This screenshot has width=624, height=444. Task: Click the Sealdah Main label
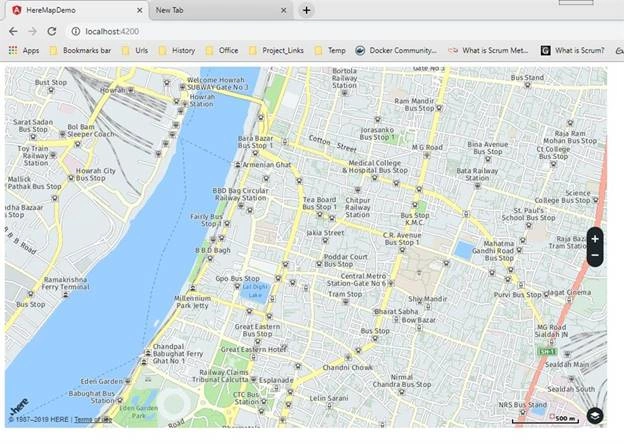click(567, 364)
